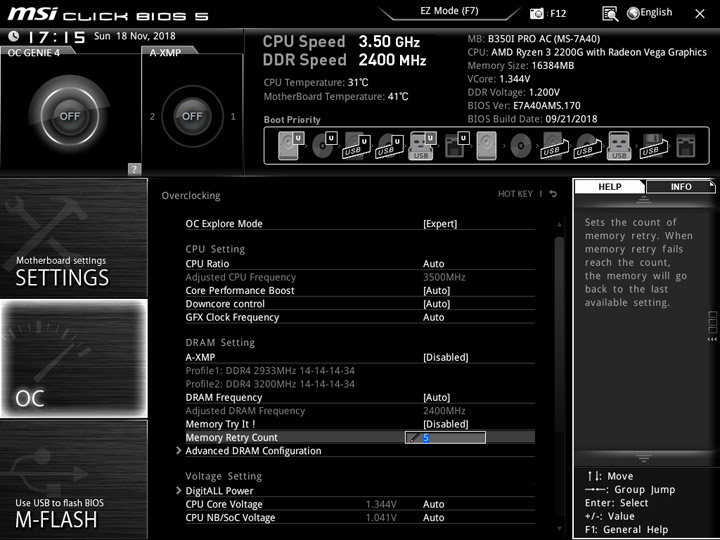
Task: Select the CPU Core Voltage Auto value
Action: point(433,504)
